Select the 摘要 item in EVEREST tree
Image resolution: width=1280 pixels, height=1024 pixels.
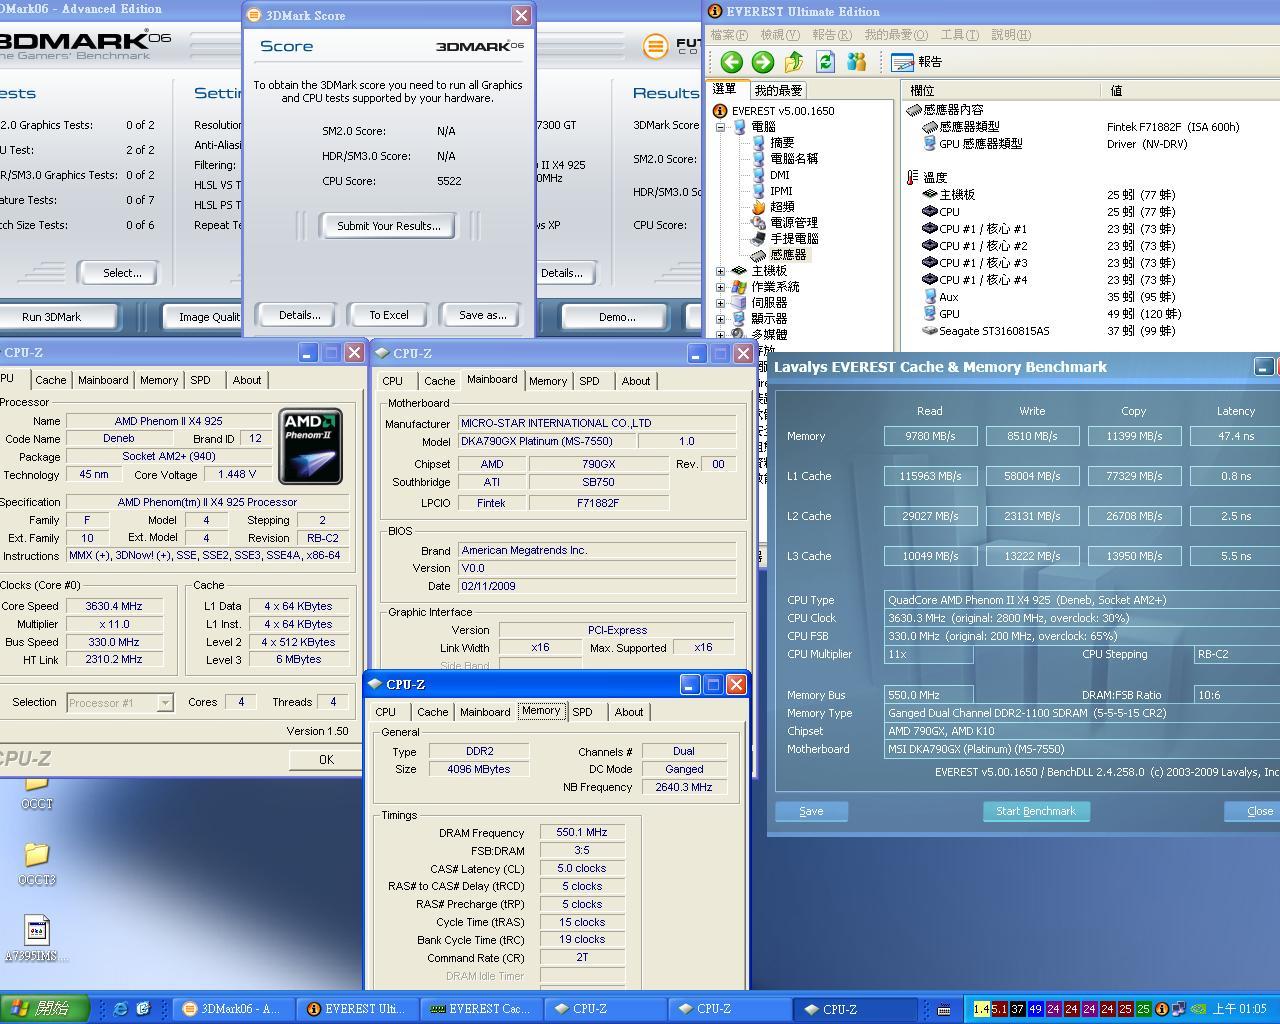tap(782, 143)
